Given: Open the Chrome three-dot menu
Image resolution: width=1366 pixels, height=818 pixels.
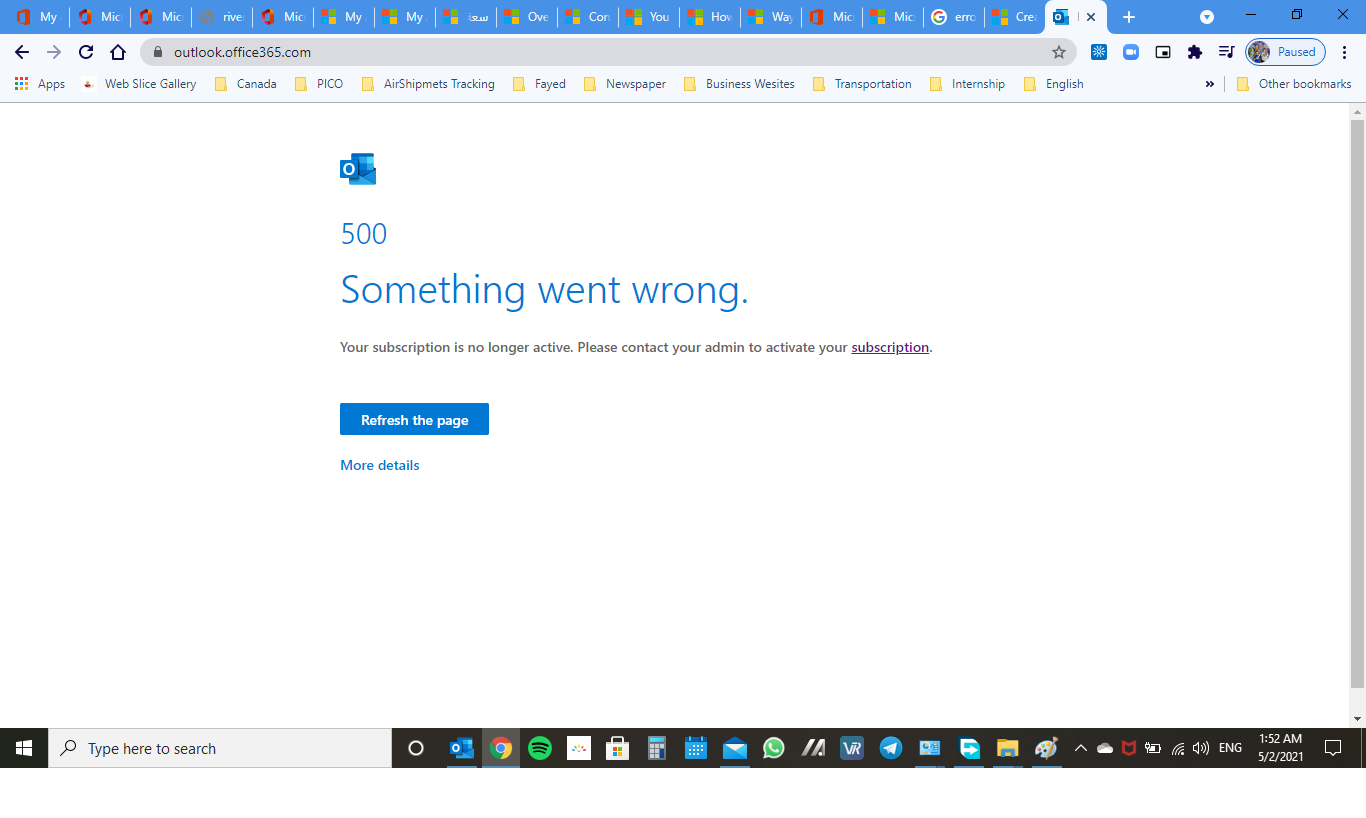Looking at the screenshot, I should pos(1345,52).
